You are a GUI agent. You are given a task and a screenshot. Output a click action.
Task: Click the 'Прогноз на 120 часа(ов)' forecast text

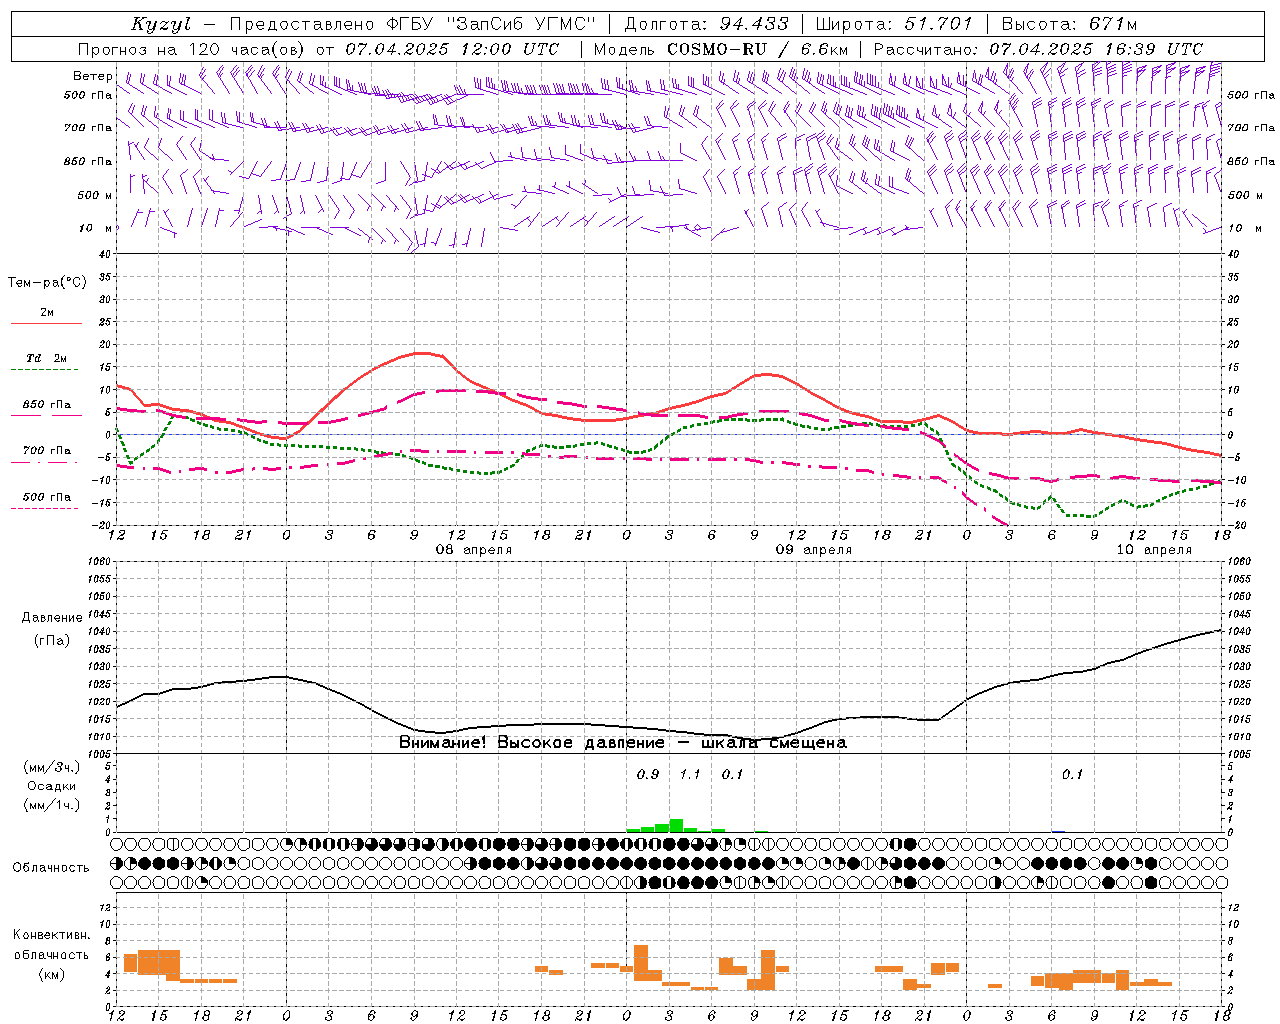coord(192,49)
